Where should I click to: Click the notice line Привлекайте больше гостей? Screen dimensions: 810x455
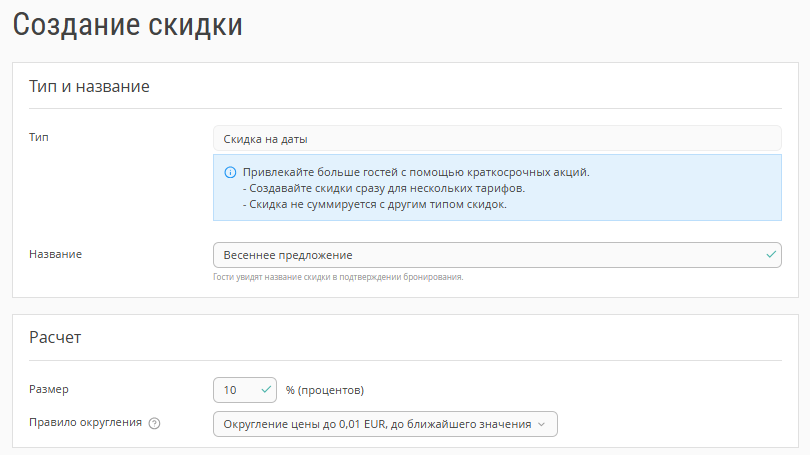[416, 172]
